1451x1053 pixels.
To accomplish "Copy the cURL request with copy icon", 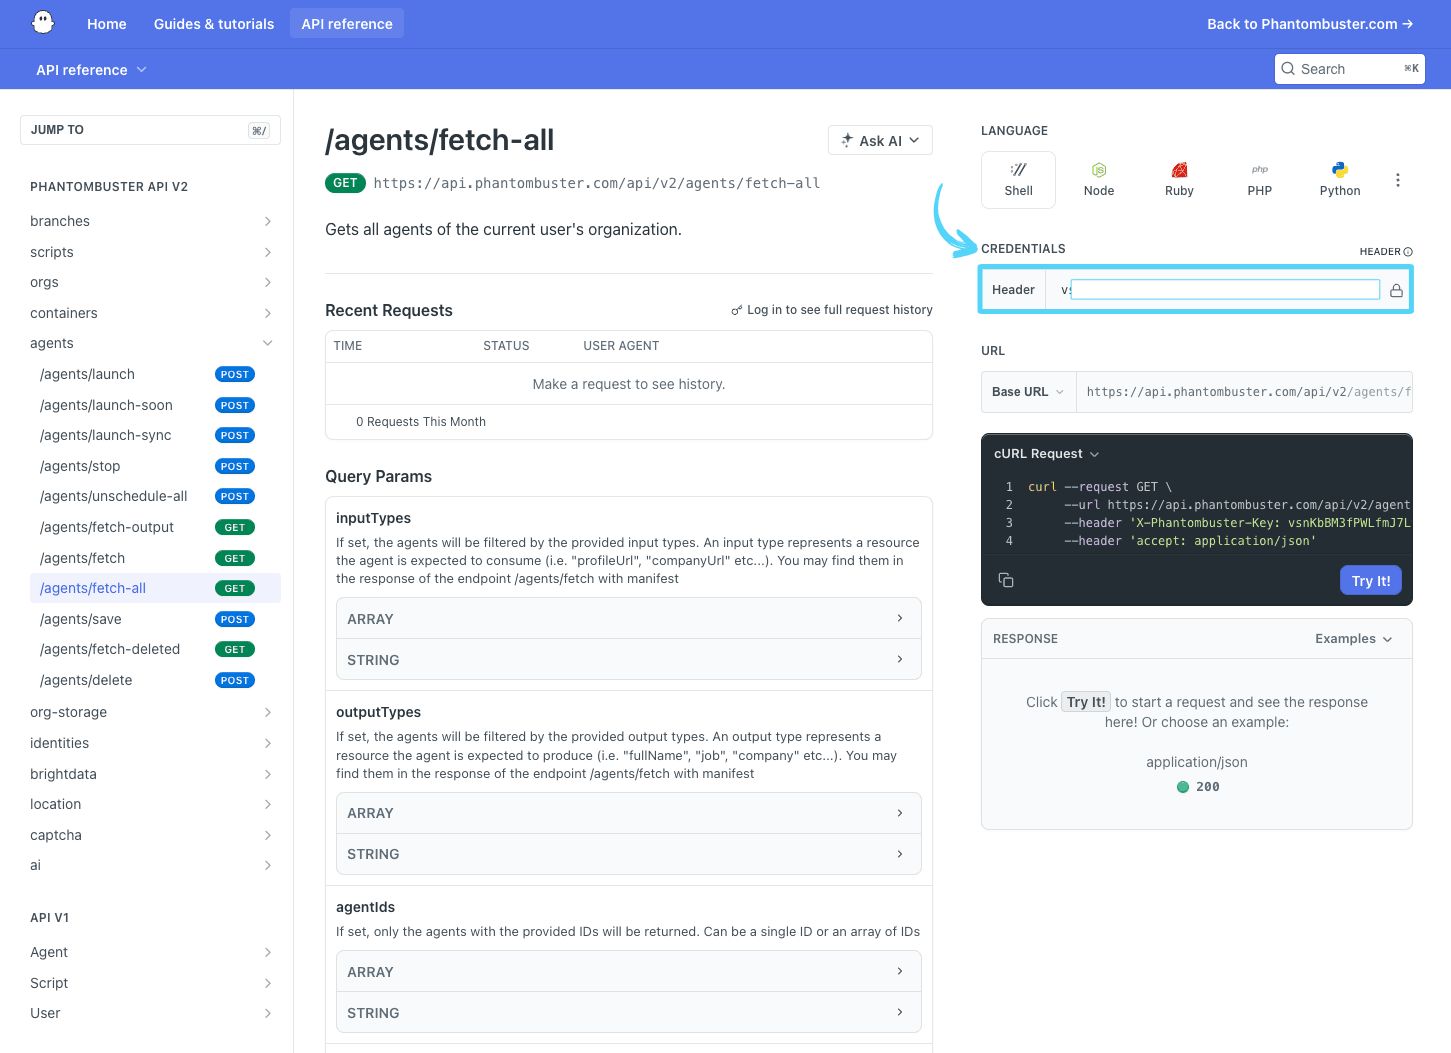I will point(1006,580).
